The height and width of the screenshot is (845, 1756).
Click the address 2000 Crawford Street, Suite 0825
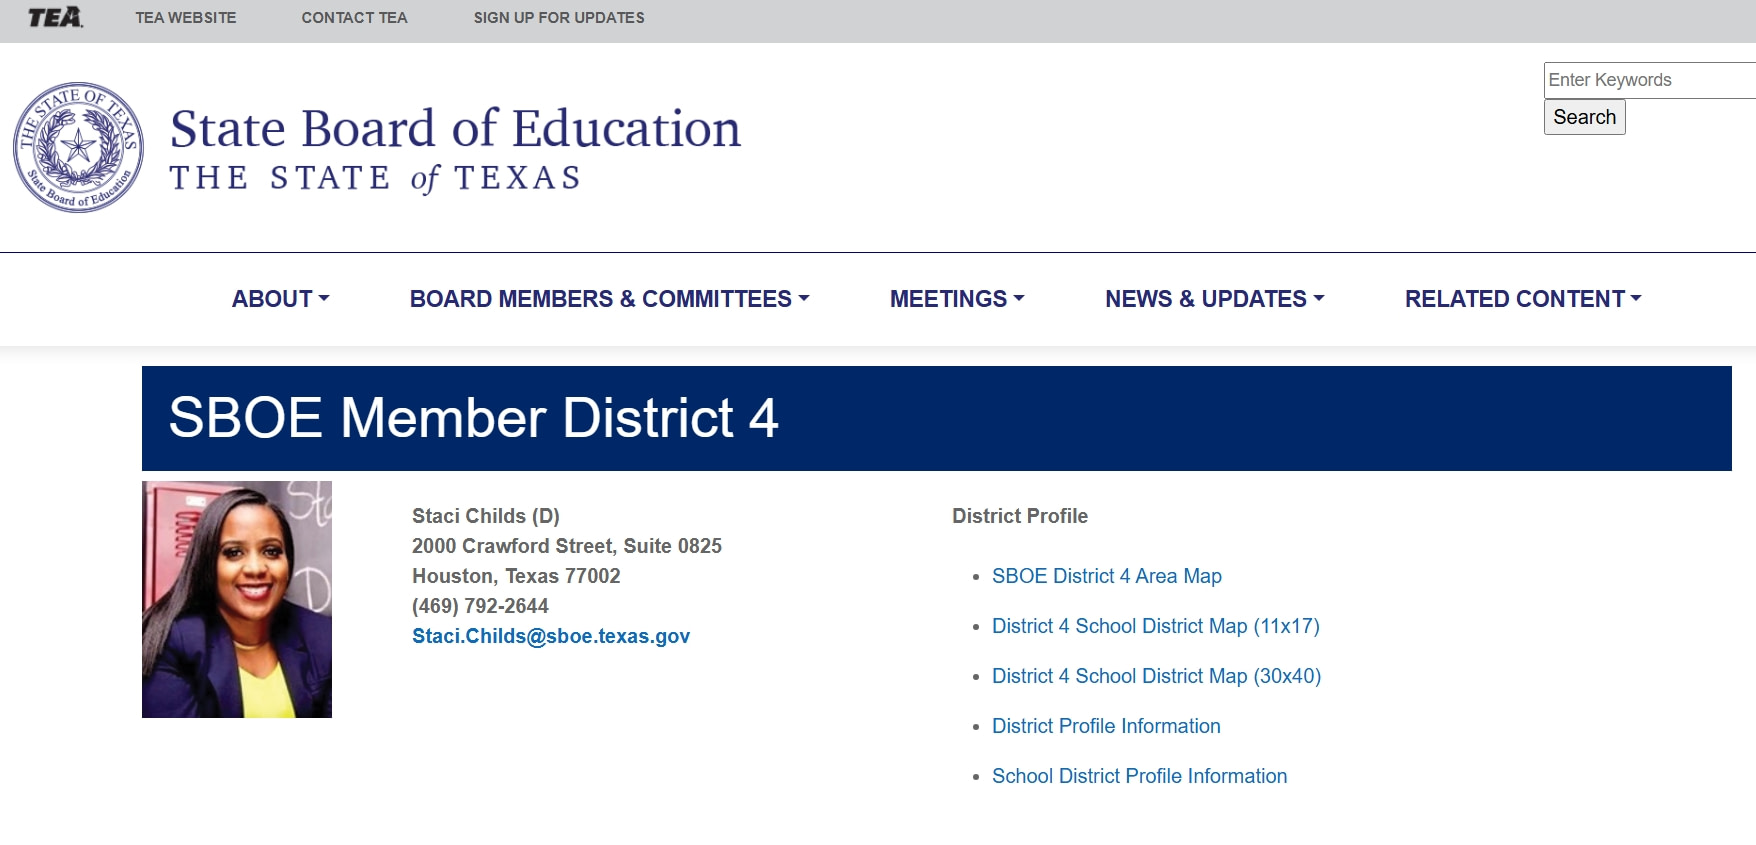(x=567, y=546)
